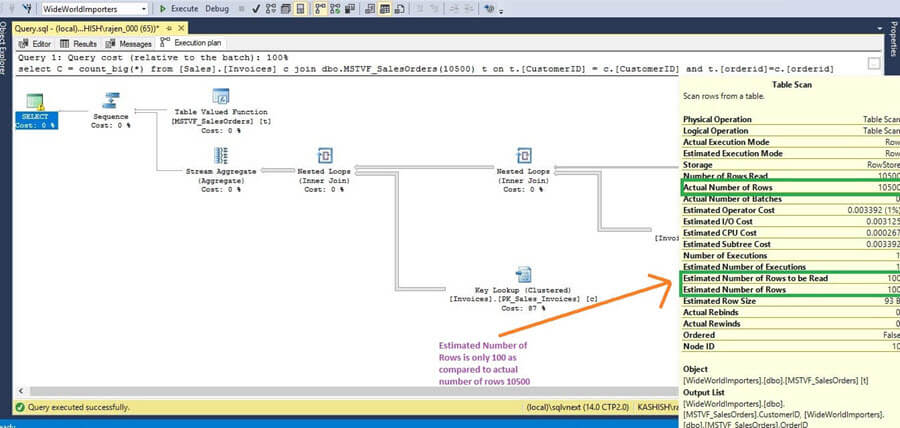Click the [MSTVF_SalesOrders] [t] label
This screenshot has width=900, height=428.
pyautogui.click(x=221, y=121)
